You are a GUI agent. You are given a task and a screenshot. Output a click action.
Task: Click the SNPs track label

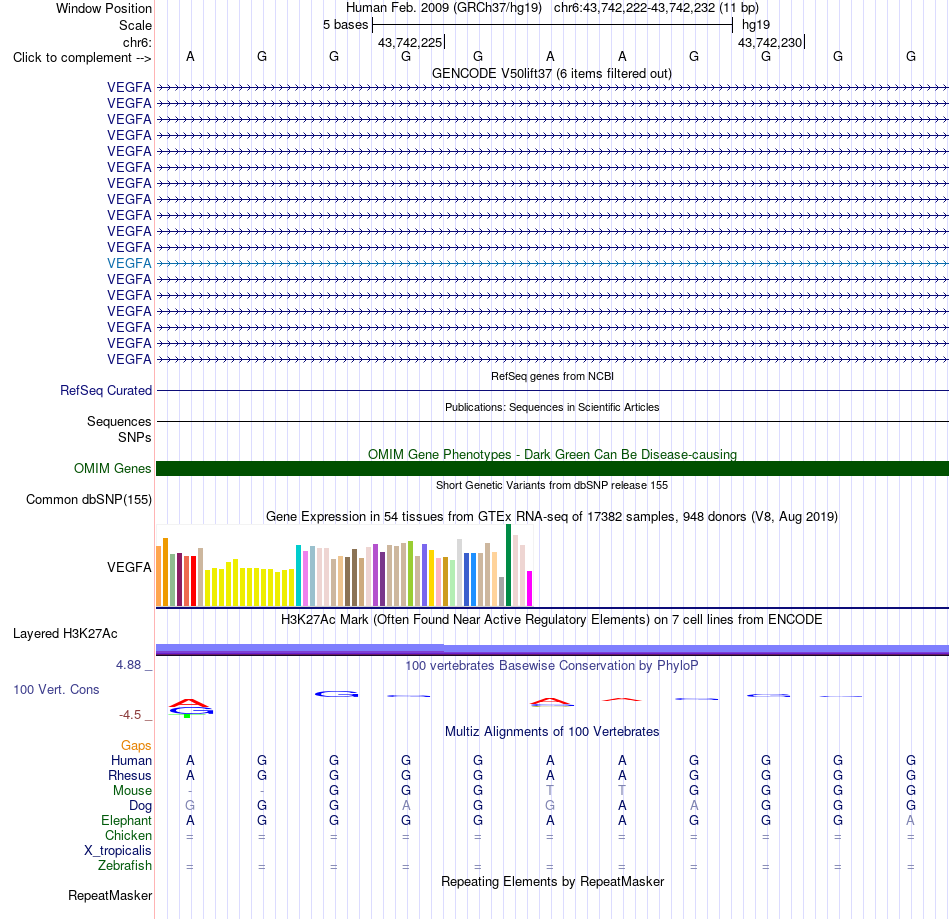click(135, 437)
